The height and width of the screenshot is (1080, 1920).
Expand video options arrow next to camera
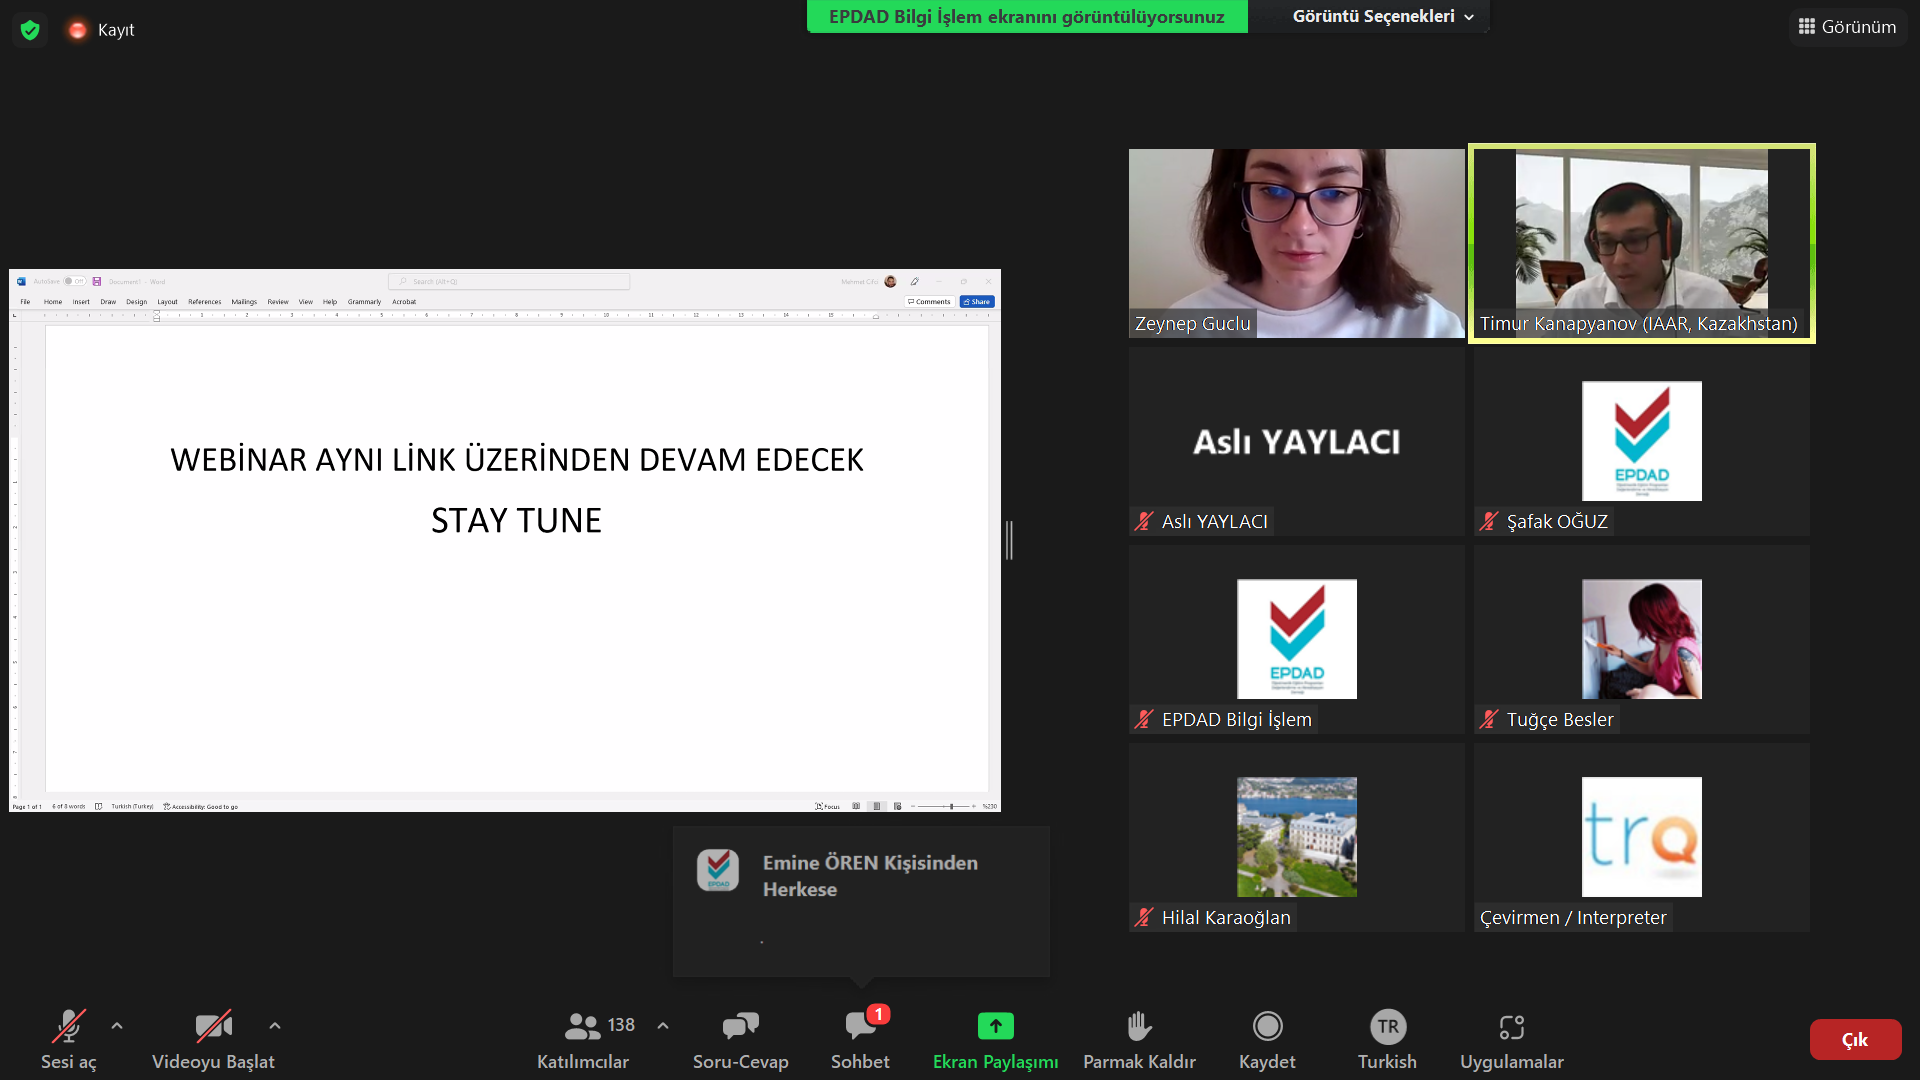pyautogui.click(x=275, y=1026)
